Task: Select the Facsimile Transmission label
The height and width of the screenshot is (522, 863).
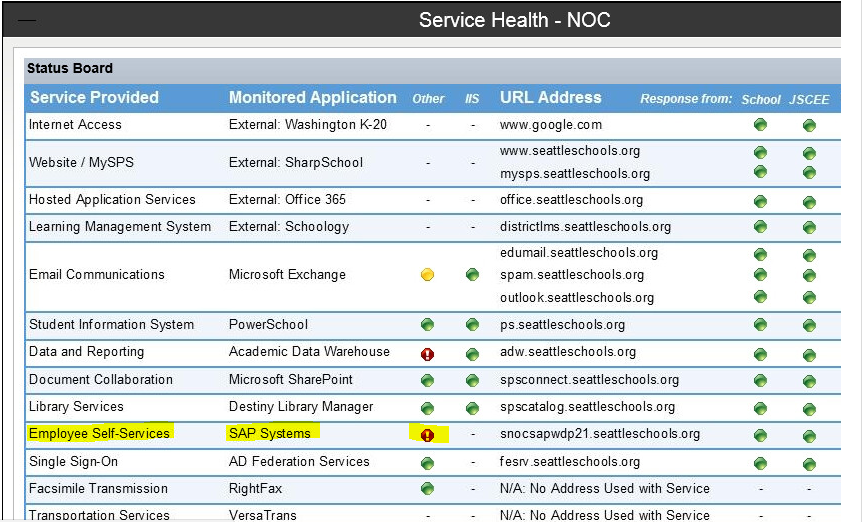Action: pos(98,488)
